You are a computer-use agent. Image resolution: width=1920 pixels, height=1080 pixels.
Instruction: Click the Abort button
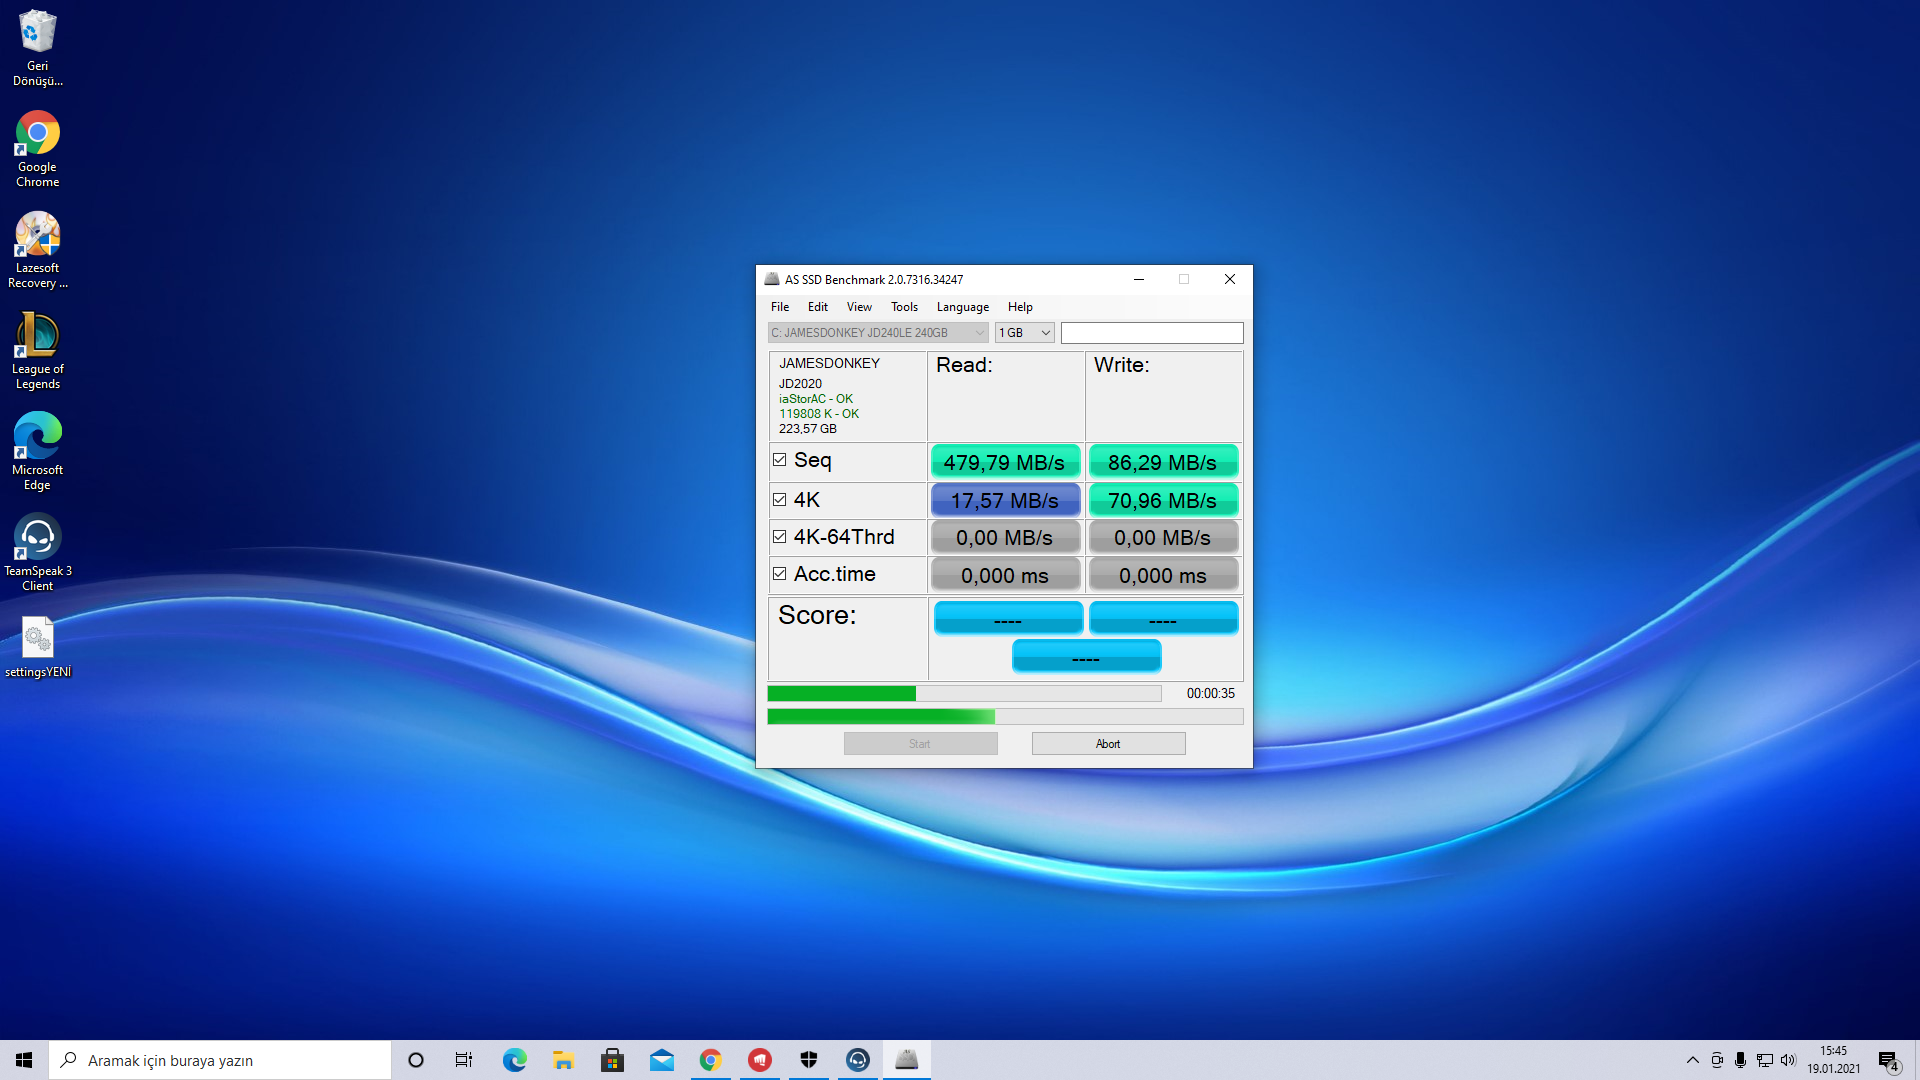tap(1108, 744)
